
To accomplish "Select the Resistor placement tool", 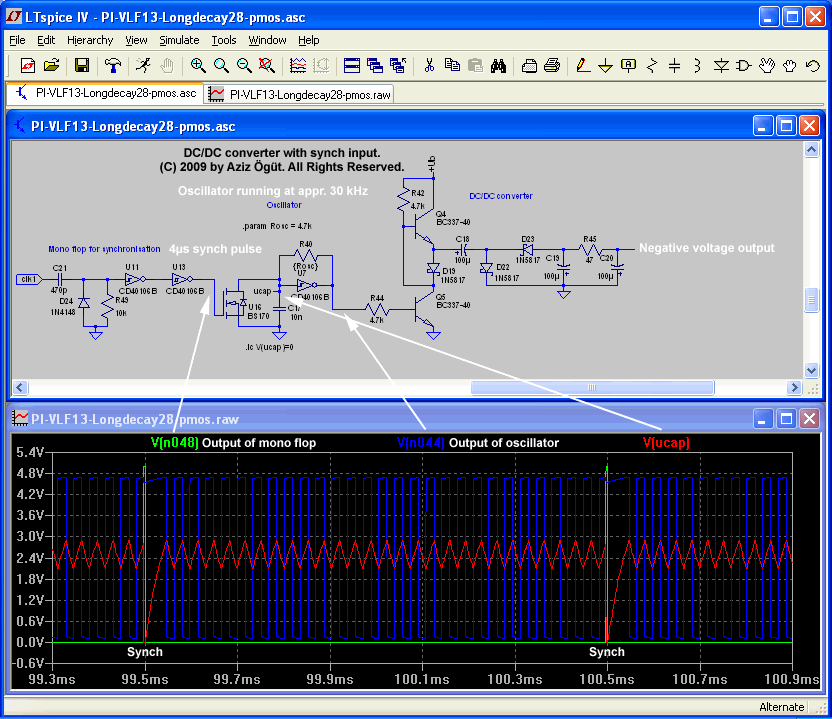I will click(651, 66).
